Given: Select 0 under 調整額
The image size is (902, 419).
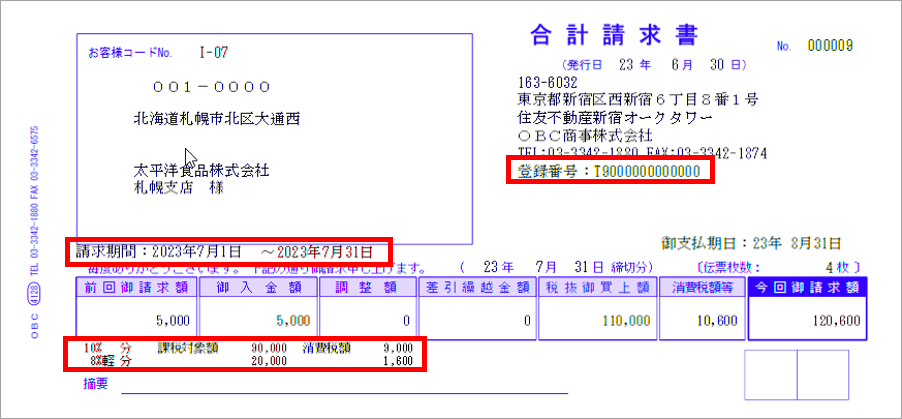Looking at the screenshot, I should 406,321.
